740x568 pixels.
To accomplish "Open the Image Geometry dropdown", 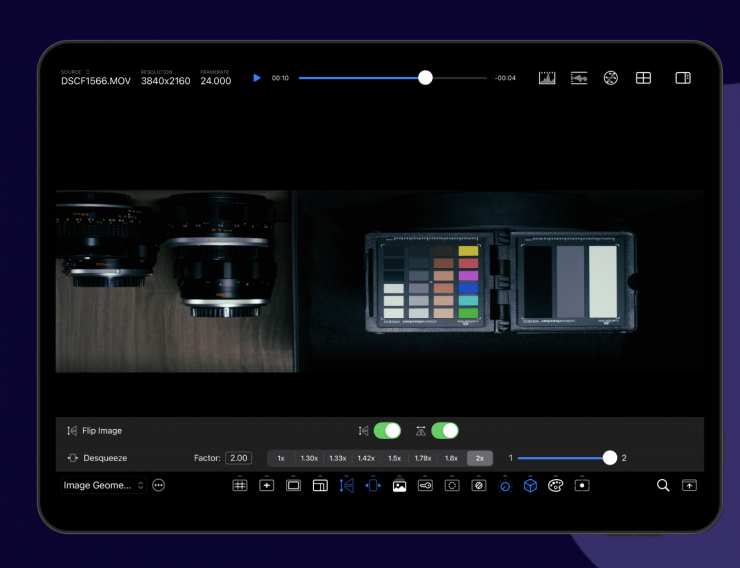I will (104, 485).
